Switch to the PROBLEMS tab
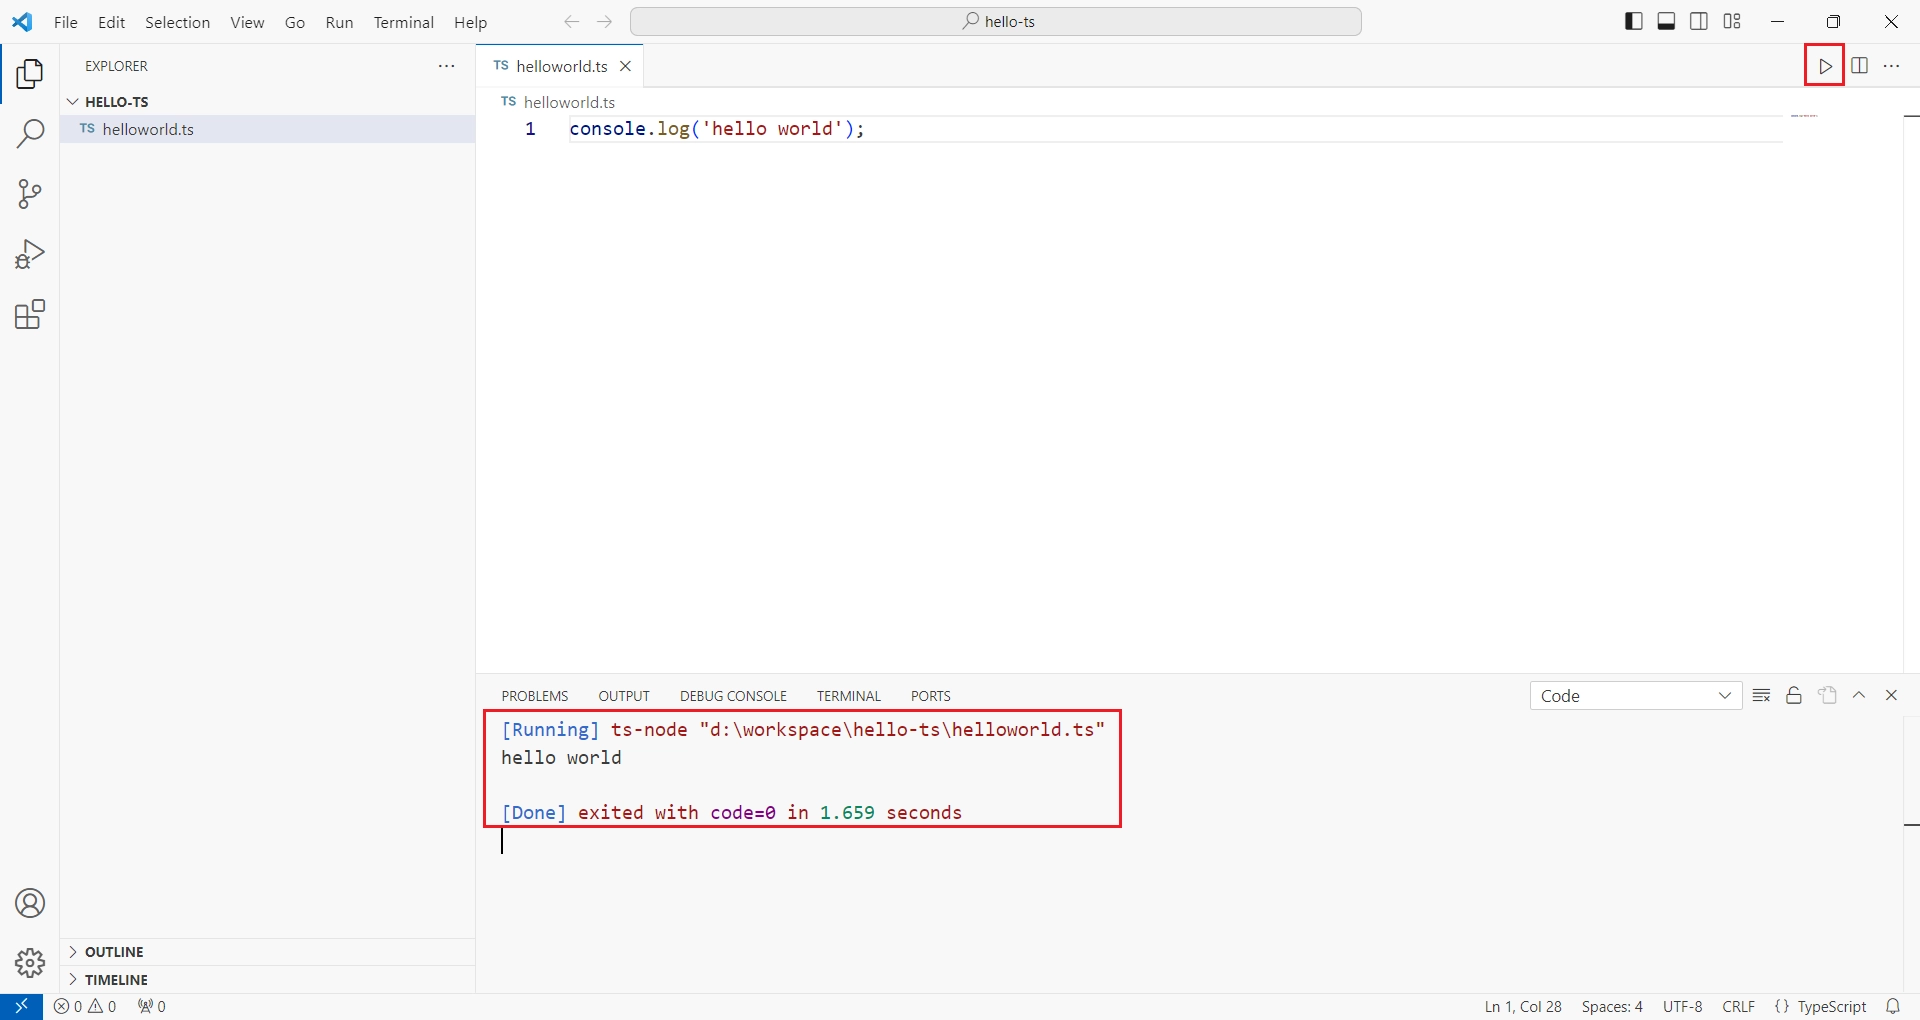1920x1020 pixels. (535, 696)
